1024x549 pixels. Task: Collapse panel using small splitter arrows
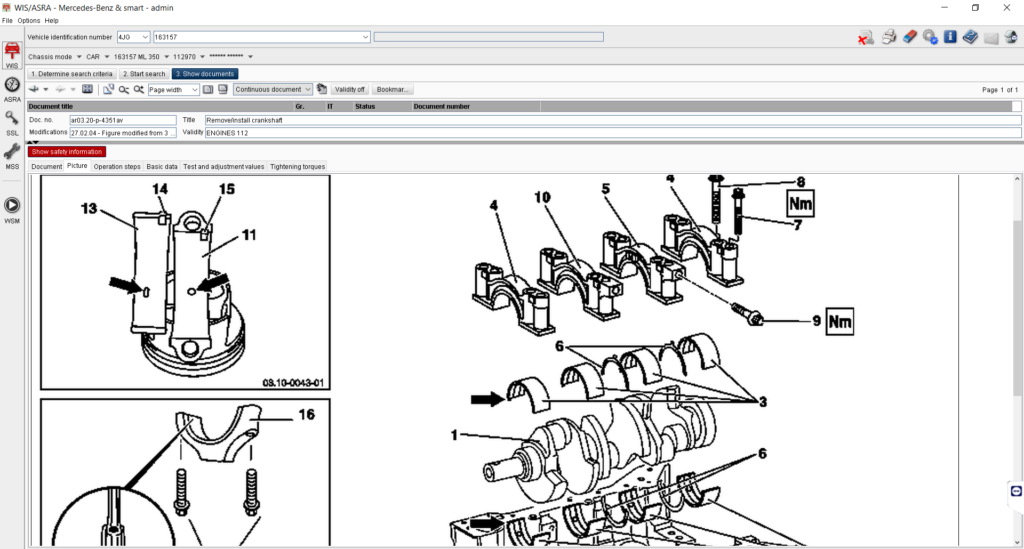(33, 142)
